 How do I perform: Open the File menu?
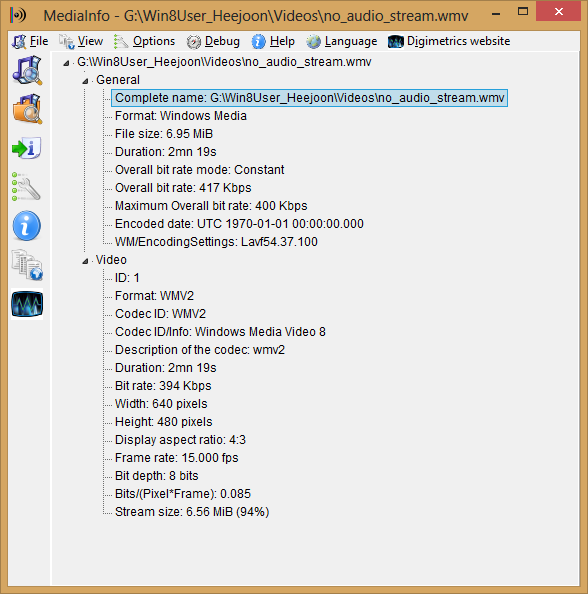point(39,41)
